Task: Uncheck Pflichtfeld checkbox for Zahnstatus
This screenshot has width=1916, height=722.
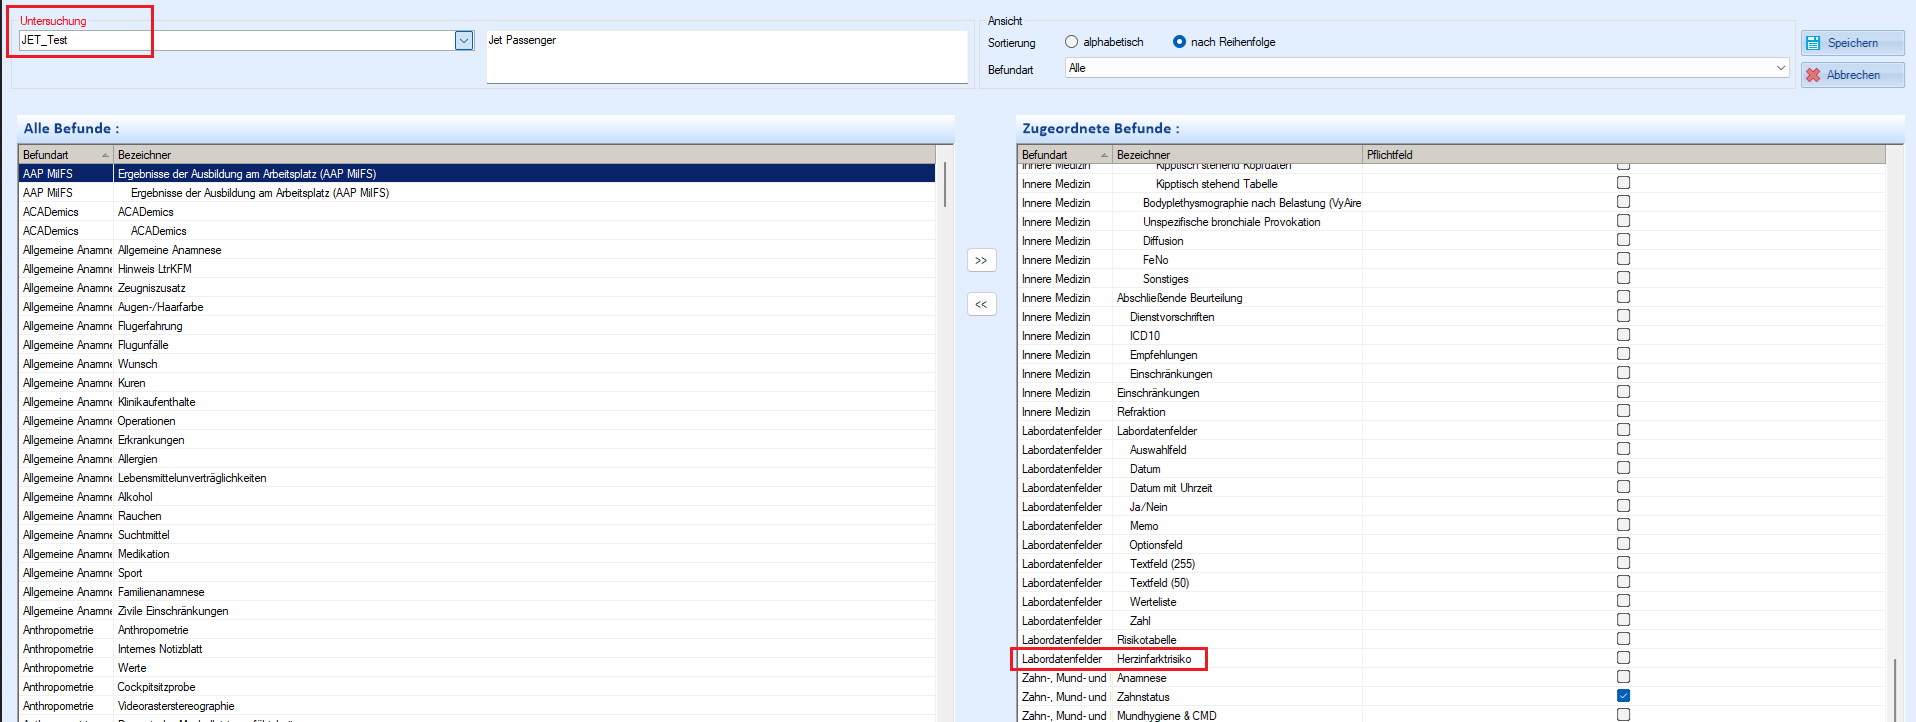Action: tap(1623, 696)
